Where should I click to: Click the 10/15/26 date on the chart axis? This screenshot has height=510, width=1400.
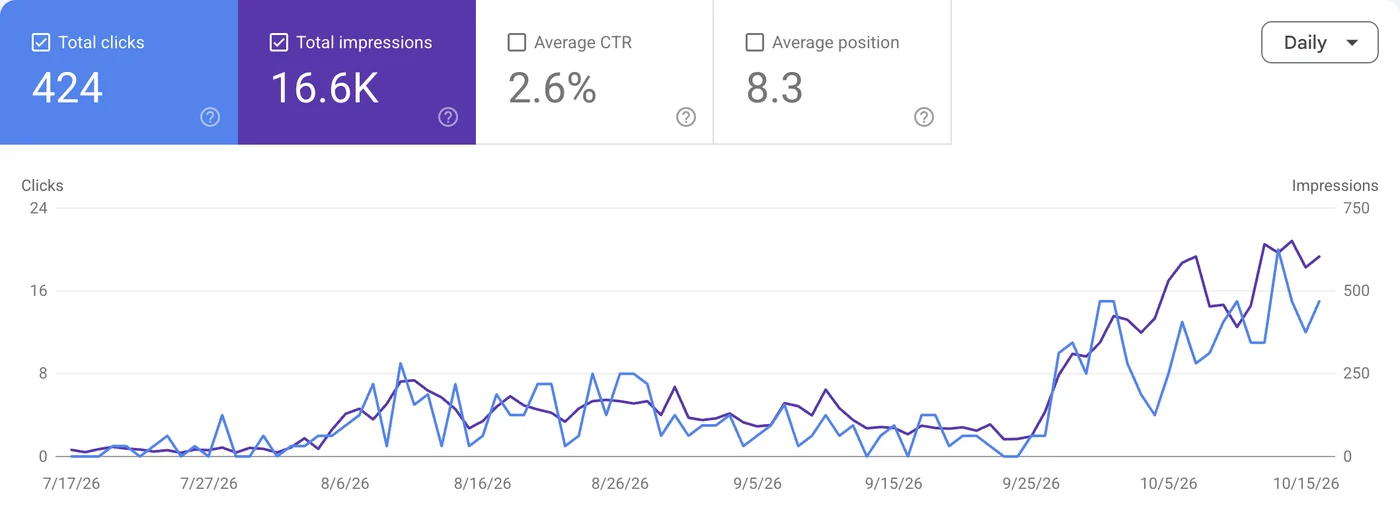tap(1304, 483)
